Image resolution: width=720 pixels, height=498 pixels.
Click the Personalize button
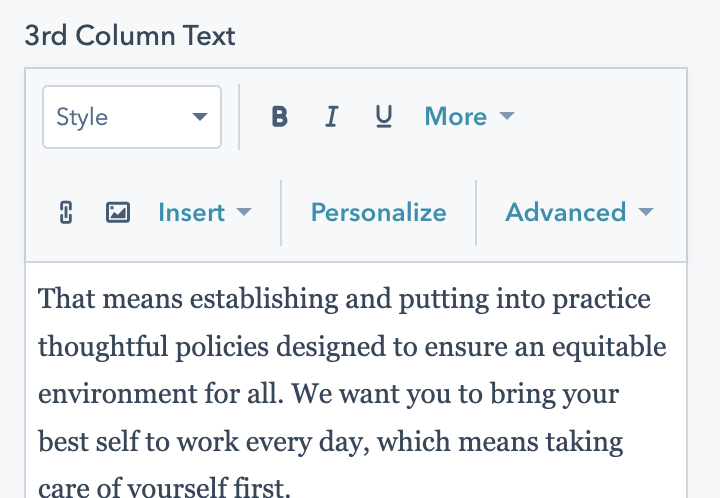tap(379, 212)
